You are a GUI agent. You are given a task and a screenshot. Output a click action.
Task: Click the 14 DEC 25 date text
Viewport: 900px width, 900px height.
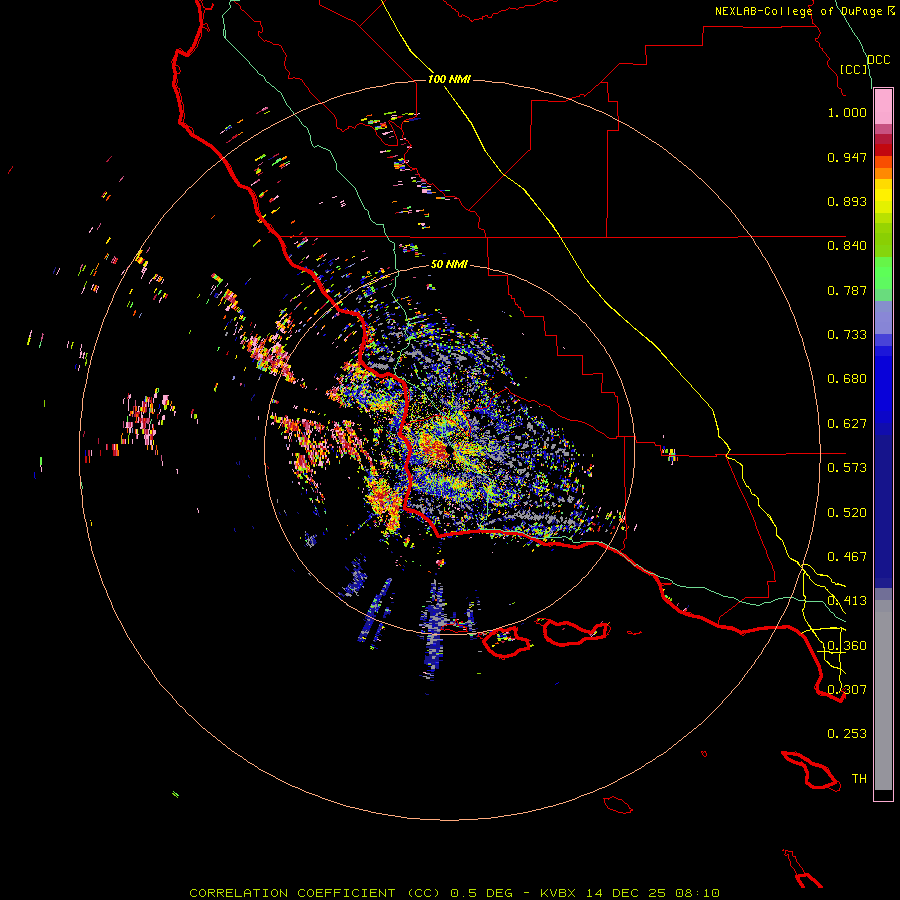coord(626,893)
